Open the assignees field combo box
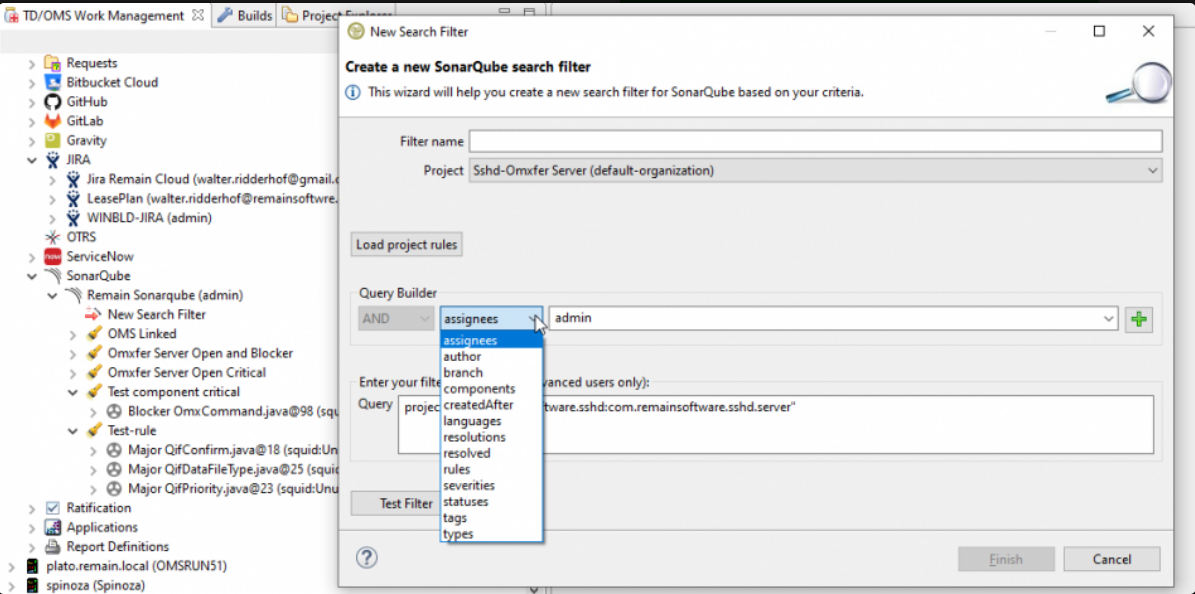 point(492,319)
